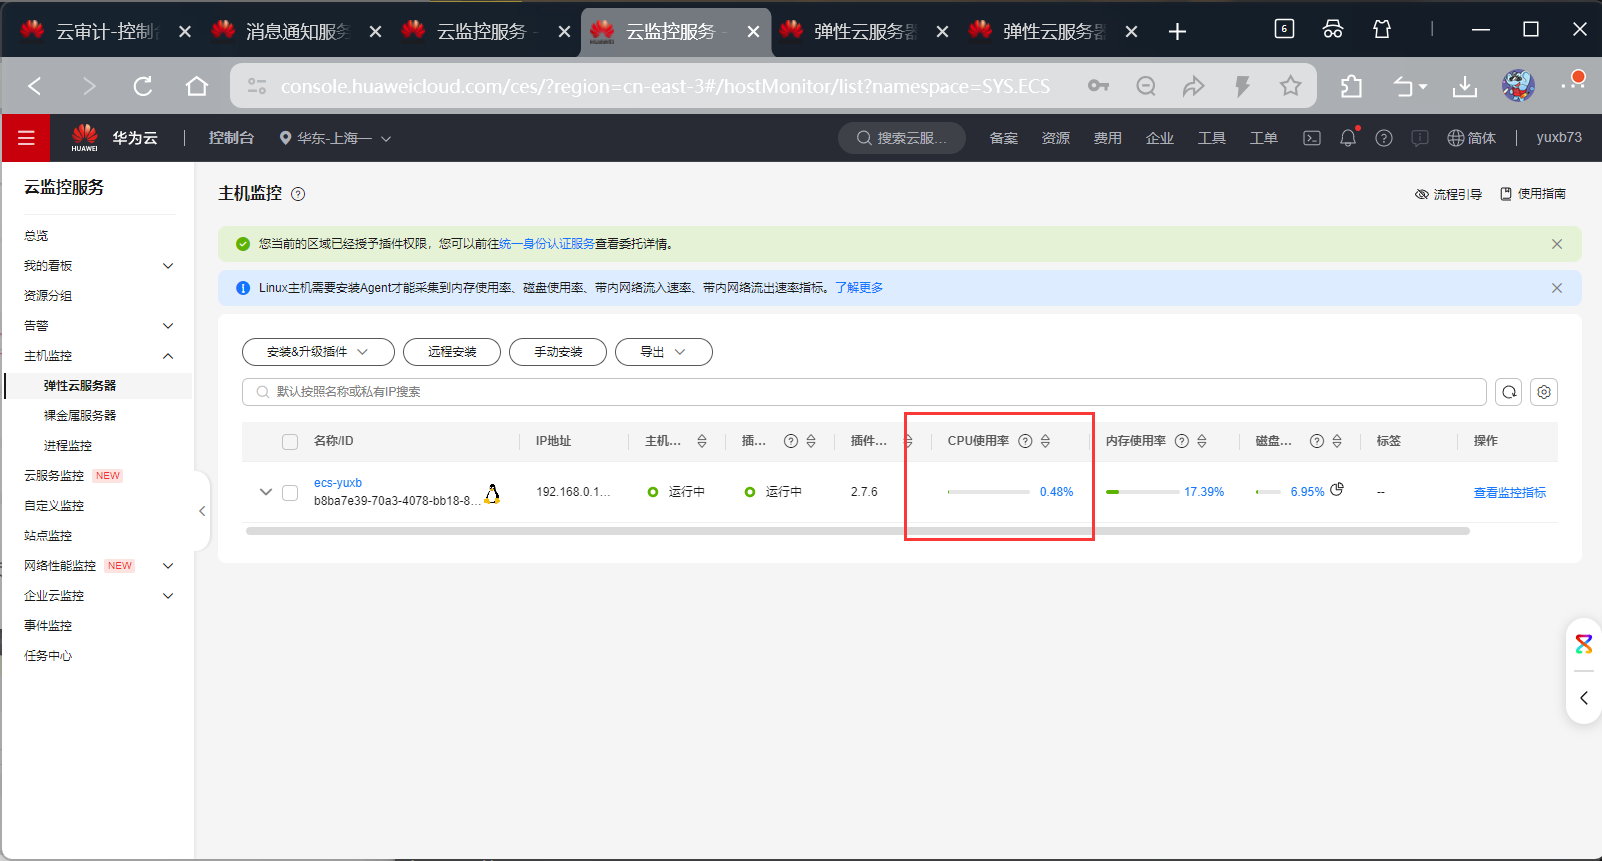Image resolution: width=1602 pixels, height=861 pixels.
Task: Click the refresh icon next to search box
Action: click(x=1509, y=392)
